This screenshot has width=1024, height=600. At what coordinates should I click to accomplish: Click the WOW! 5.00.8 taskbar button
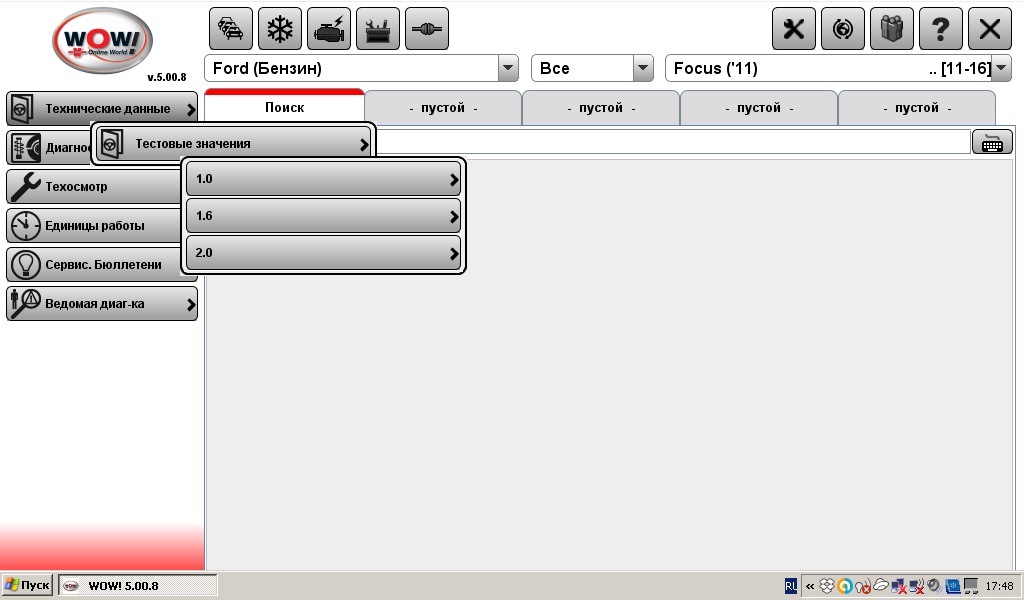pos(138,586)
